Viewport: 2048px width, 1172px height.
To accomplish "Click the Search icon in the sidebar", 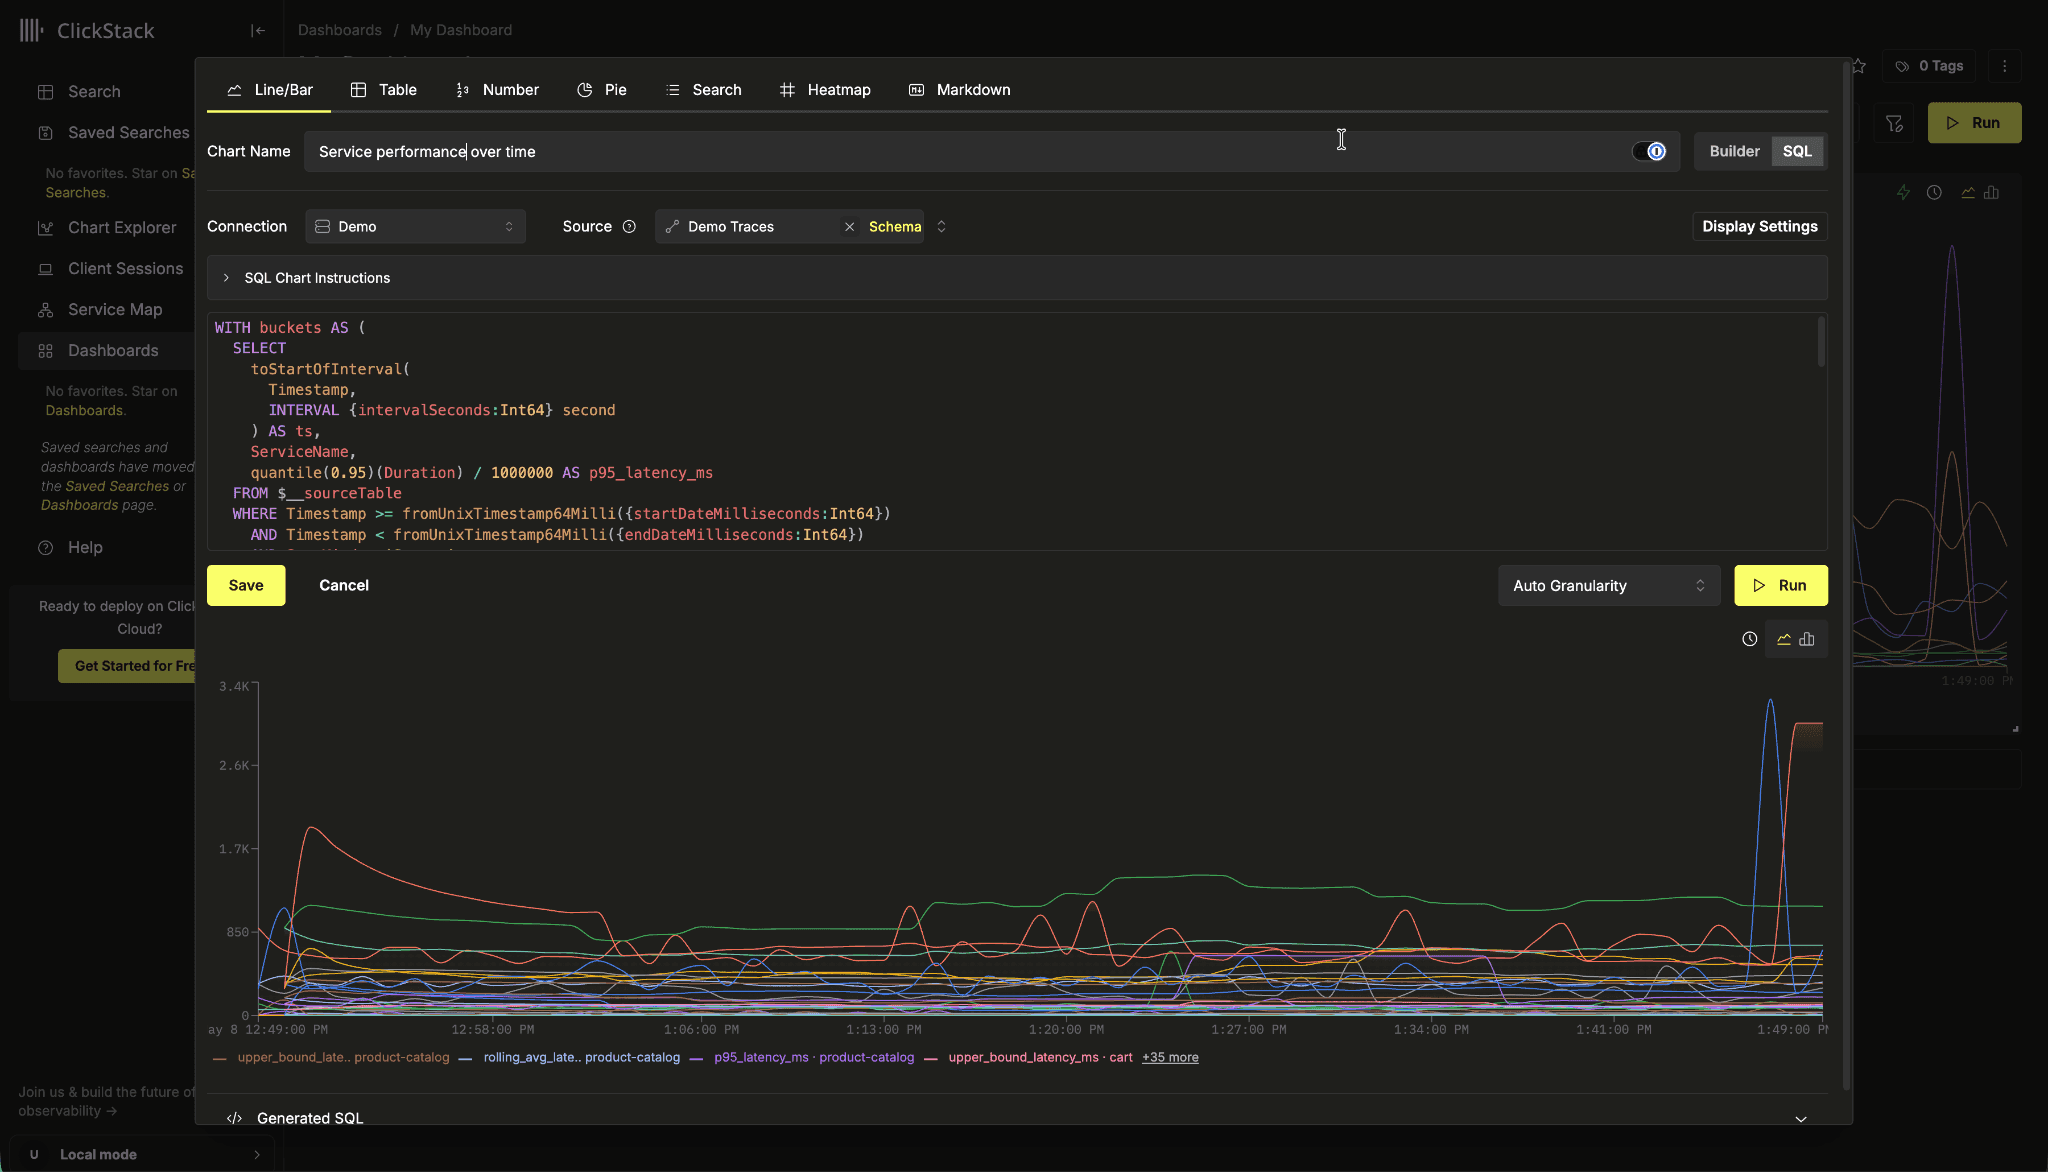I will pyautogui.click(x=45, y=92).
